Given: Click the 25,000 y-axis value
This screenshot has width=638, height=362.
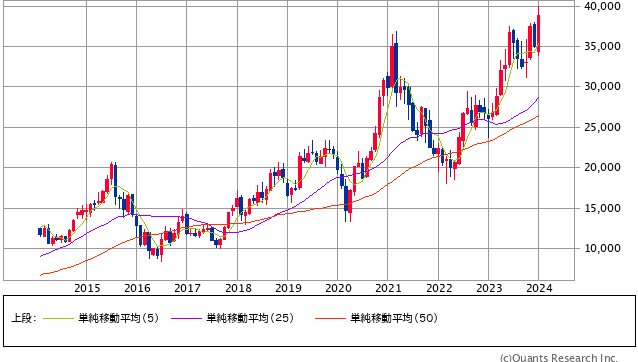Looking at the screenshot, I should (602, 127).
